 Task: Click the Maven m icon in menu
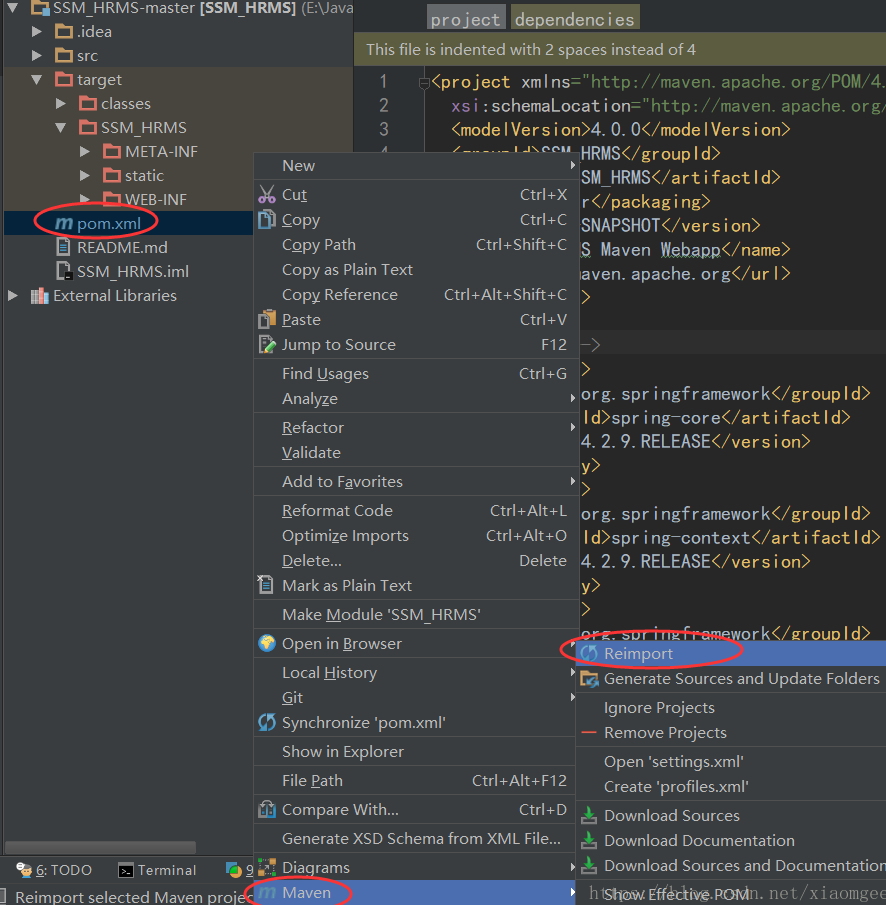point(267,893)
